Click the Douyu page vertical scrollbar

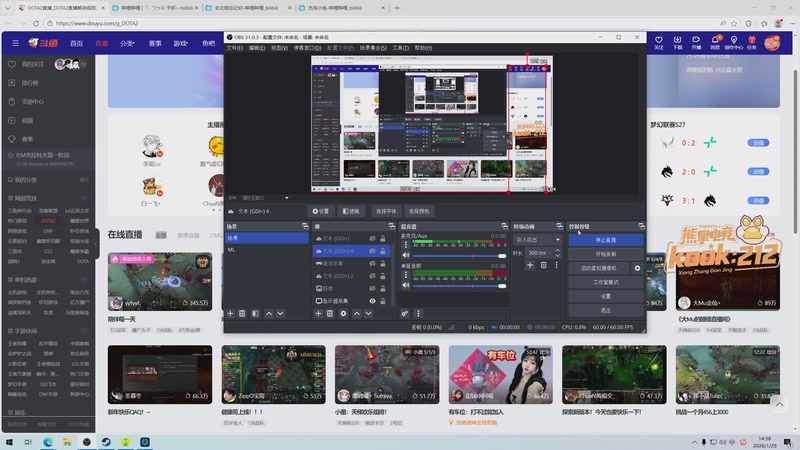coord(796,151)
